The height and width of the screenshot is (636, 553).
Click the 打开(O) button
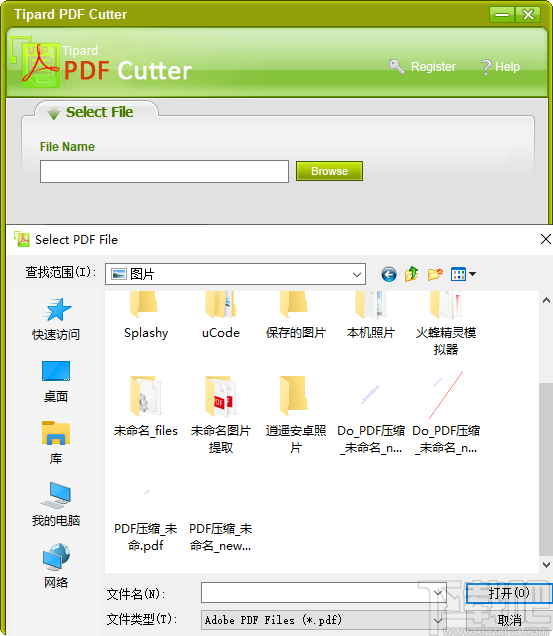point(509,593)
